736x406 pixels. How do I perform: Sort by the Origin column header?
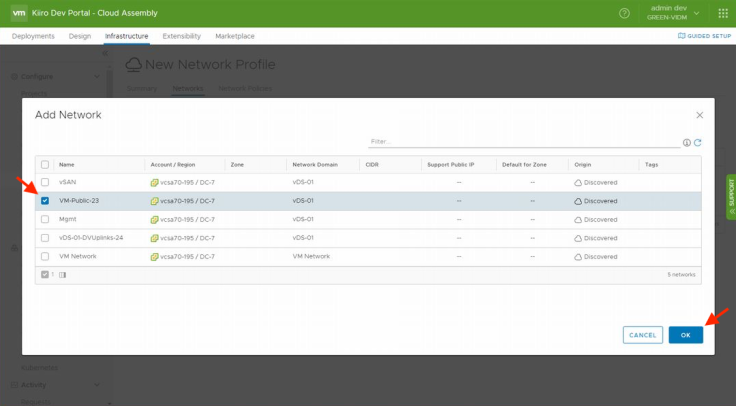[583, 165]
